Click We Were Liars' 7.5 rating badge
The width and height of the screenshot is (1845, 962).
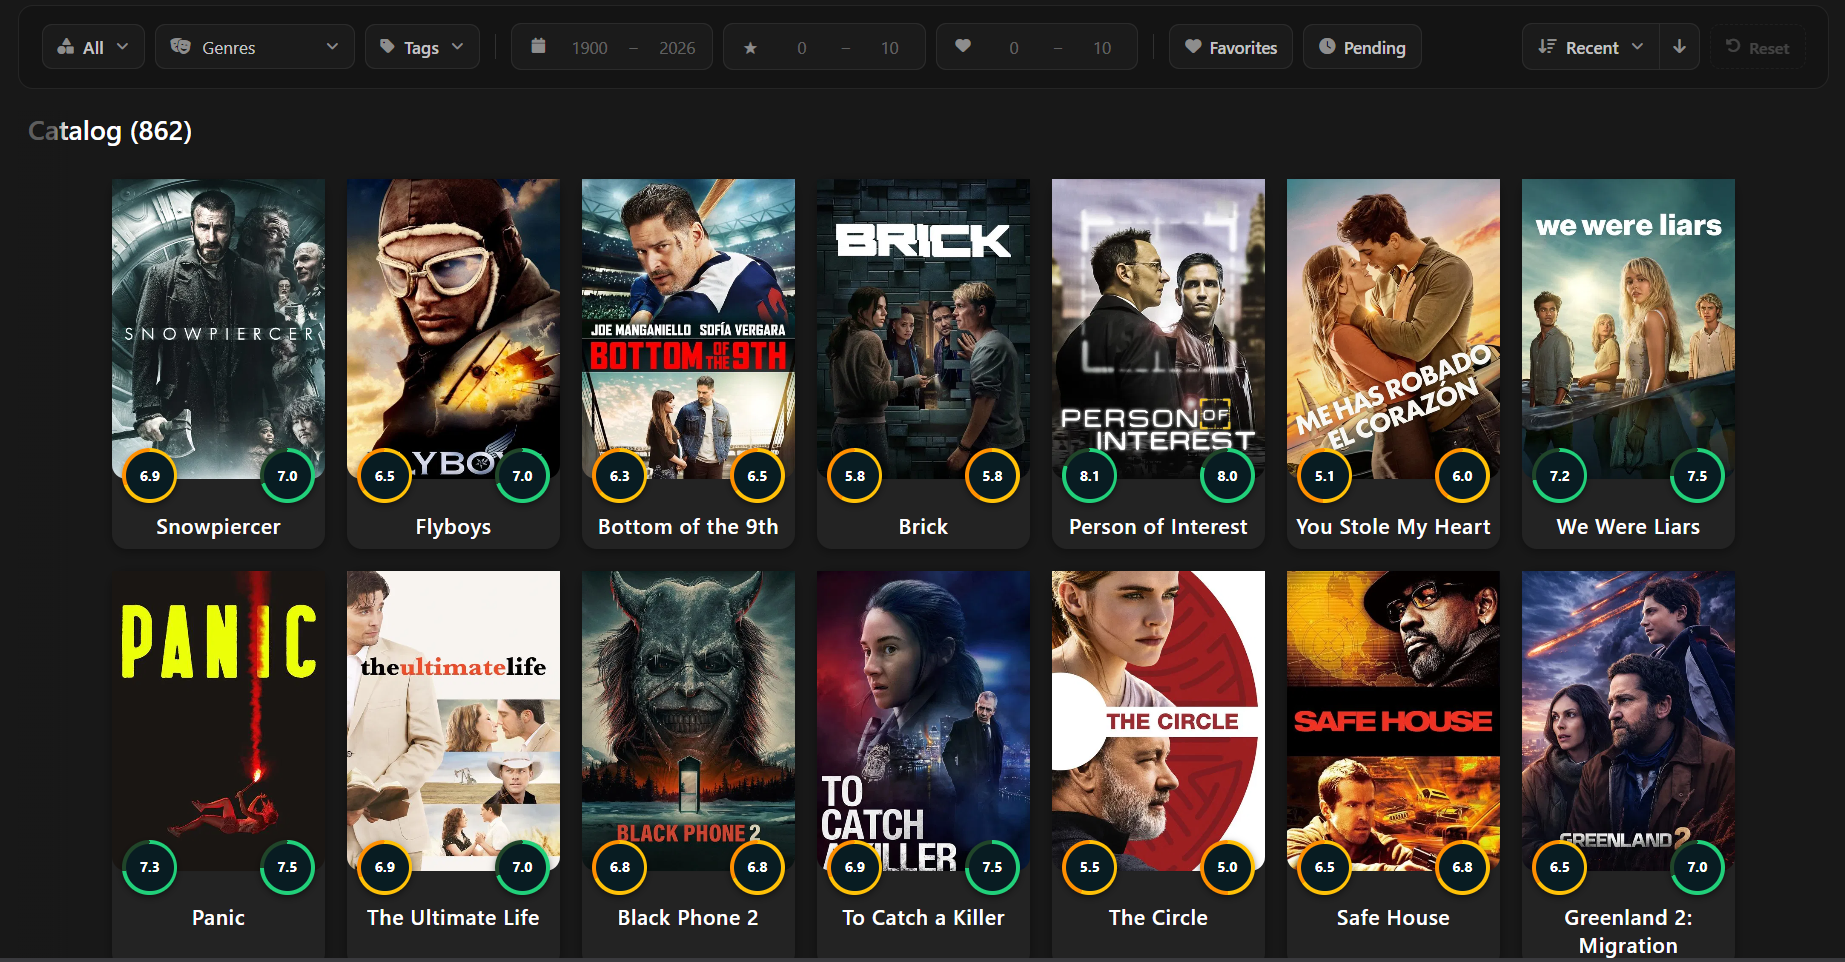pyautogui.click(x=1697, y=476)
